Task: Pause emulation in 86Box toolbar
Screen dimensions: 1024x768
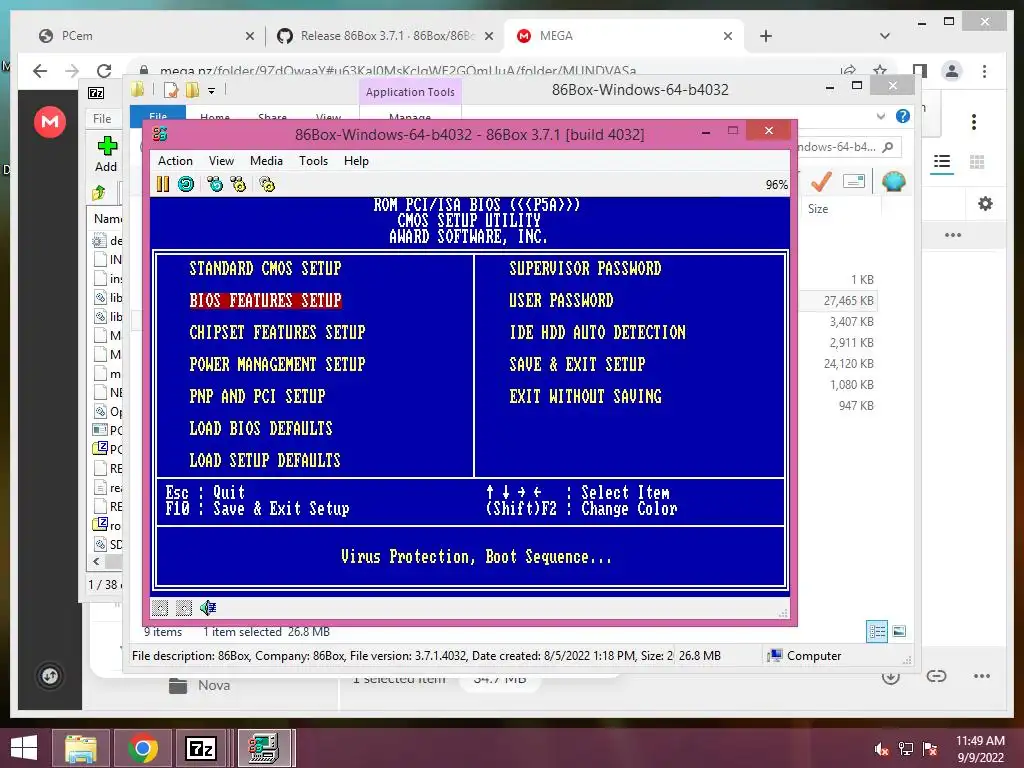Action: pos(163,184)
